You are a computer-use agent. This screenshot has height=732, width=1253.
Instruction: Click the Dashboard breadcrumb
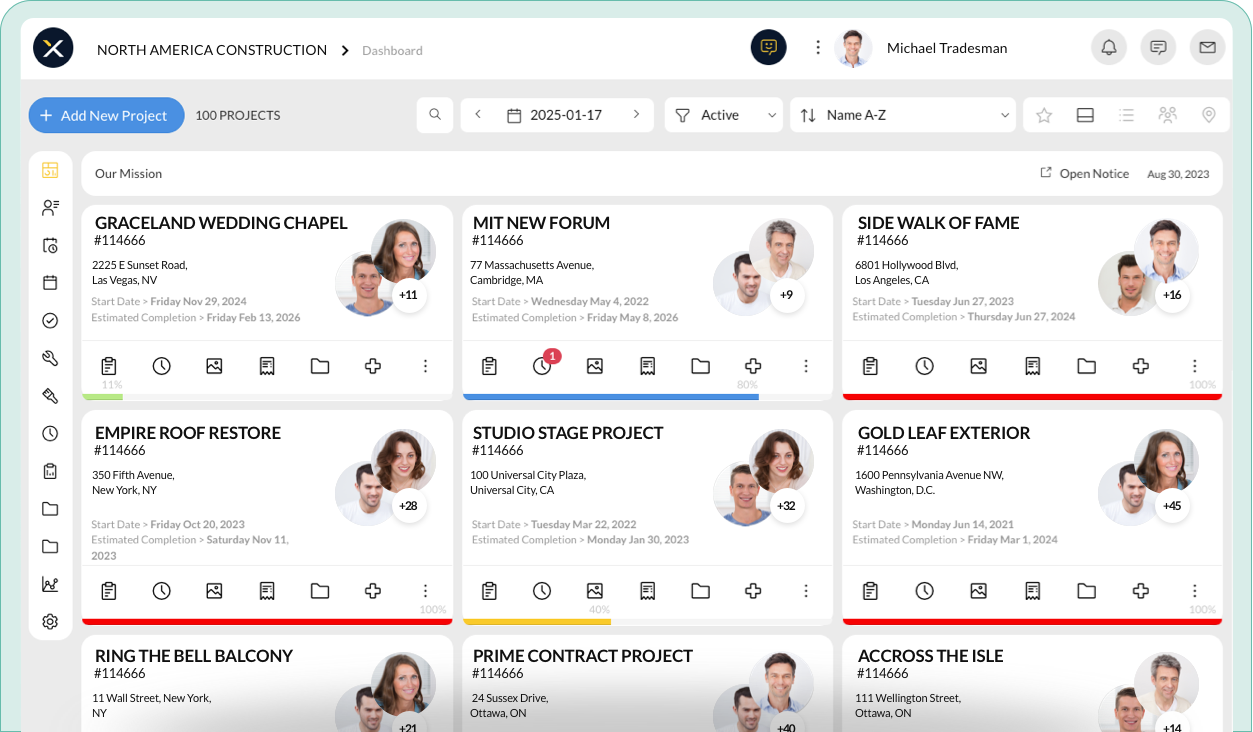pos(392,50)
